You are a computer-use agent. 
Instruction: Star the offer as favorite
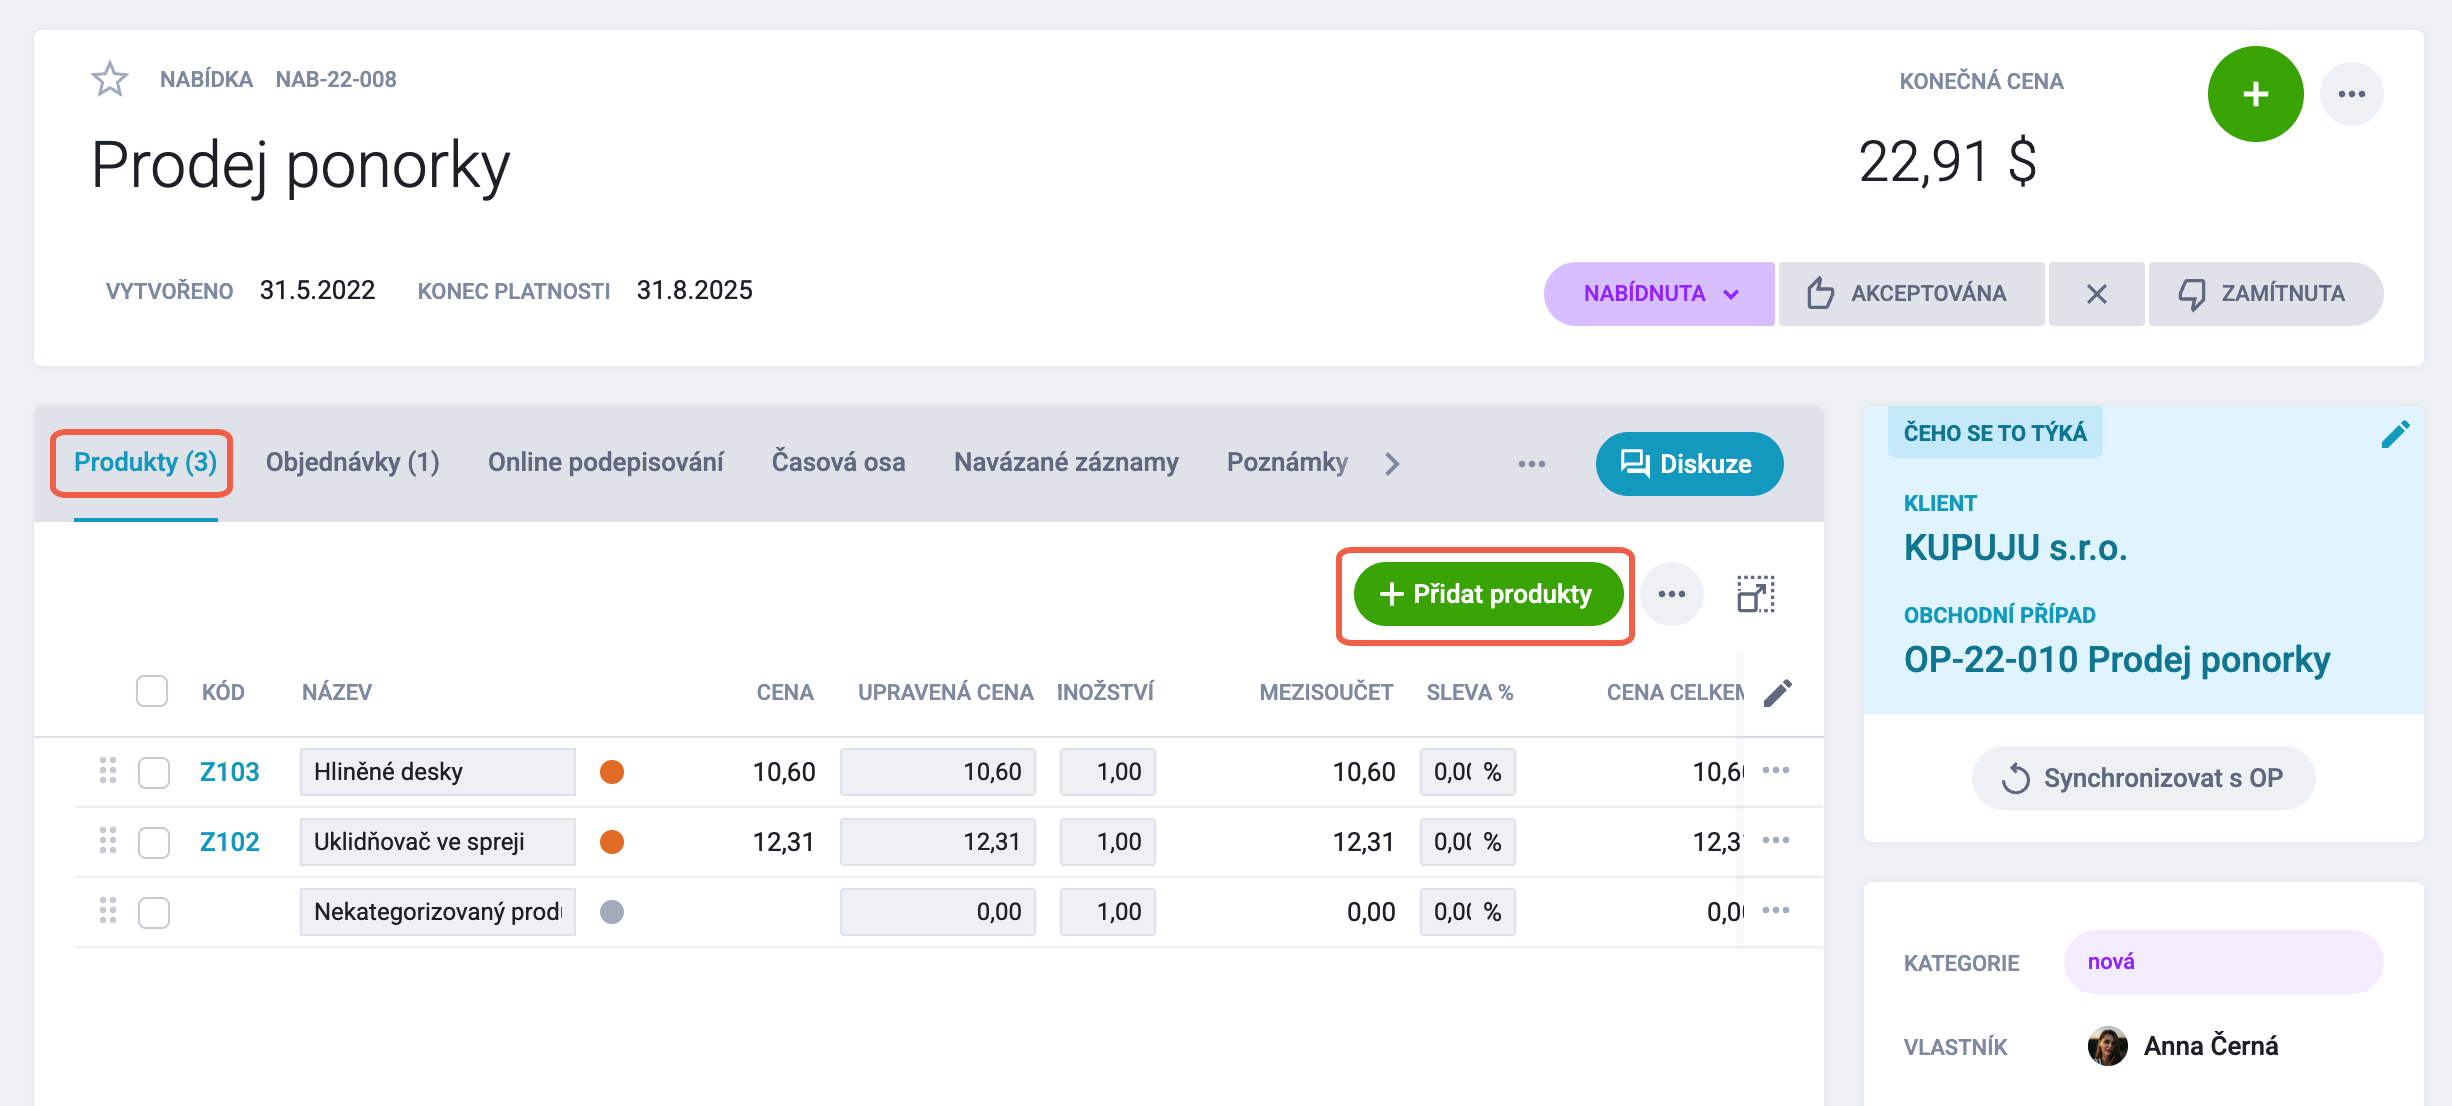pyautogui.click(x=110, y=79)
